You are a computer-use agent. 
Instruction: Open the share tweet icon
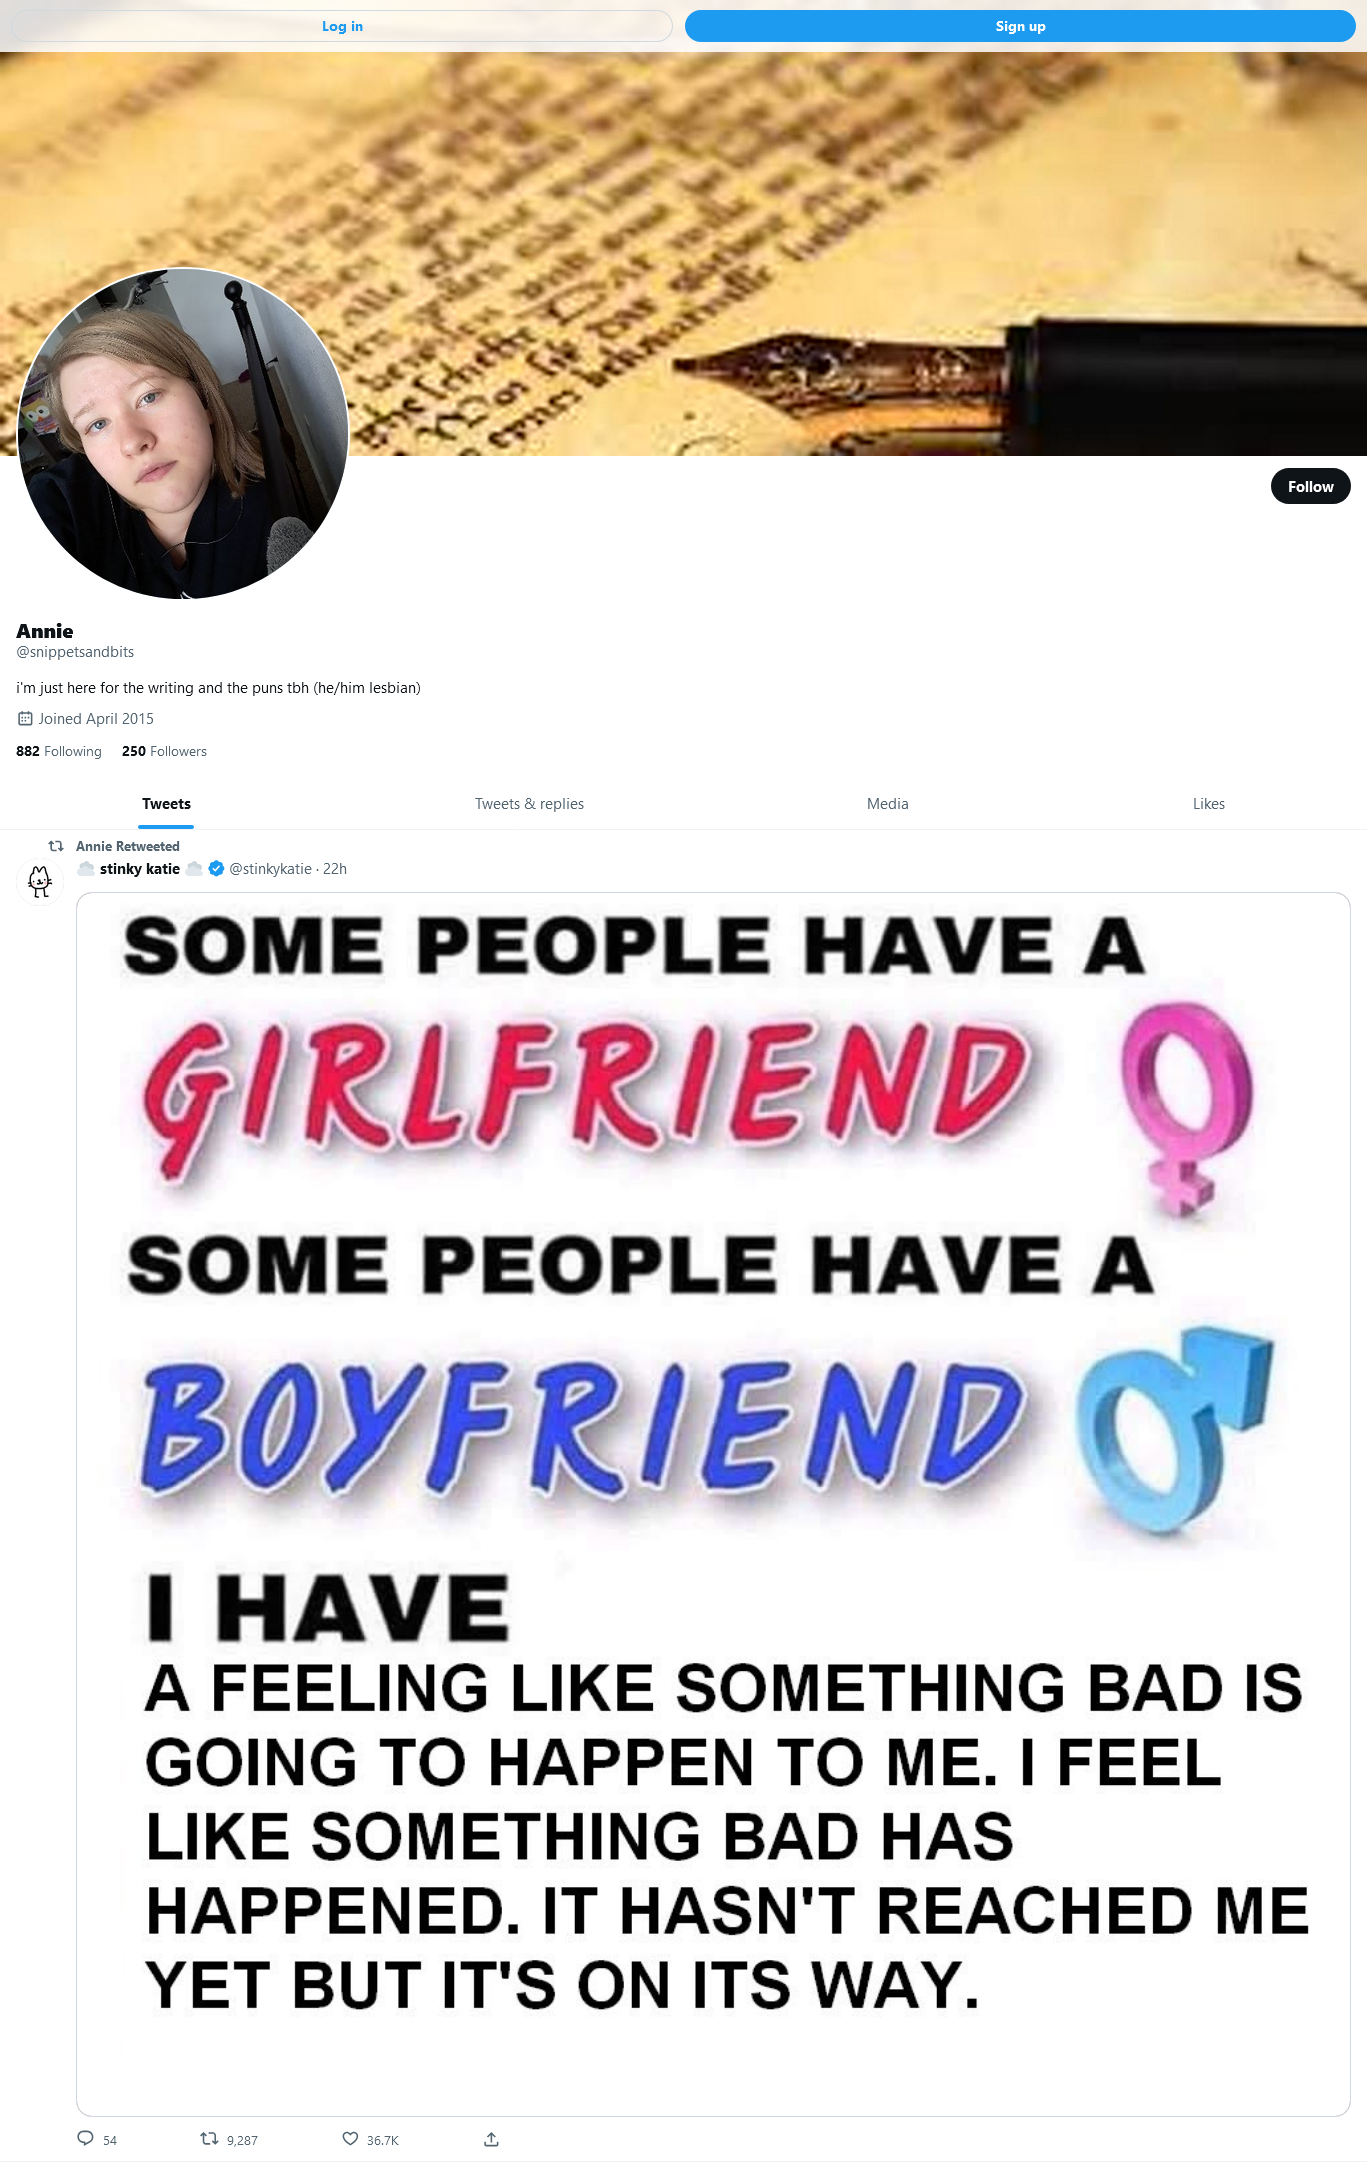pyautogui.click(x=491, y=2138)
